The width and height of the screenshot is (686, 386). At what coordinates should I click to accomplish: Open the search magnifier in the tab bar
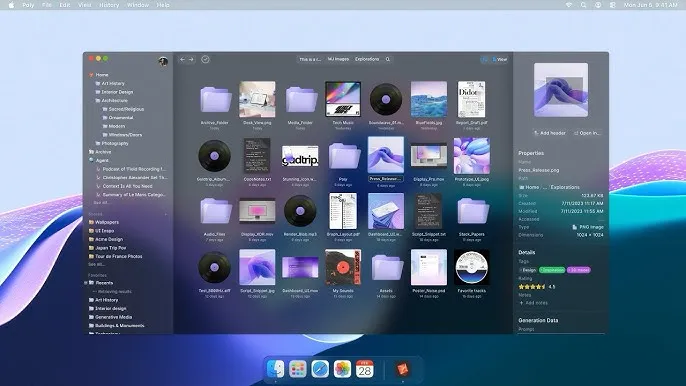[x=388, y=59]
